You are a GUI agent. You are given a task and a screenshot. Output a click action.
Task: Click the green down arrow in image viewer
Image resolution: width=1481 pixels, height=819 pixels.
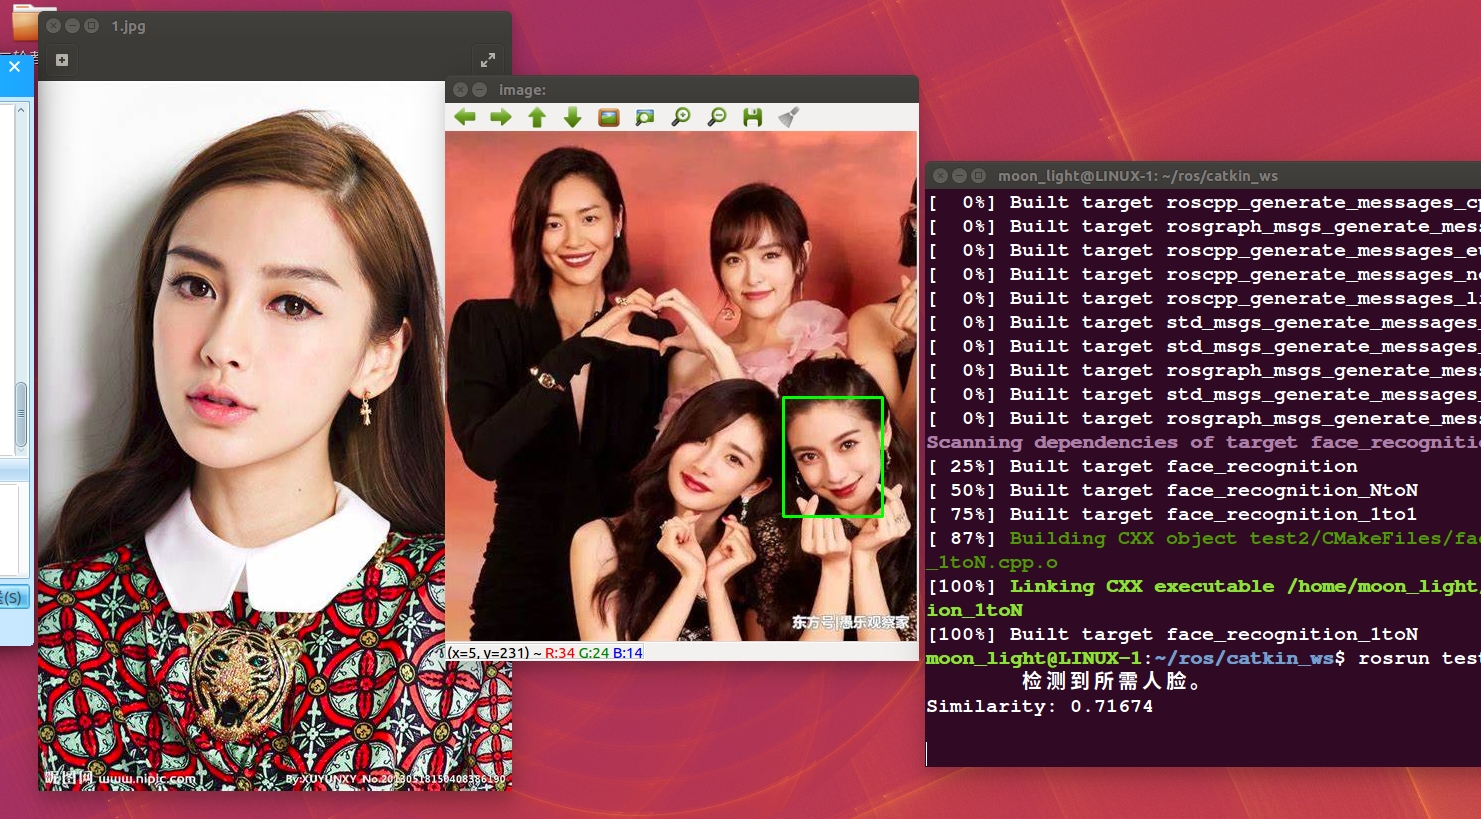click(571, 117)
